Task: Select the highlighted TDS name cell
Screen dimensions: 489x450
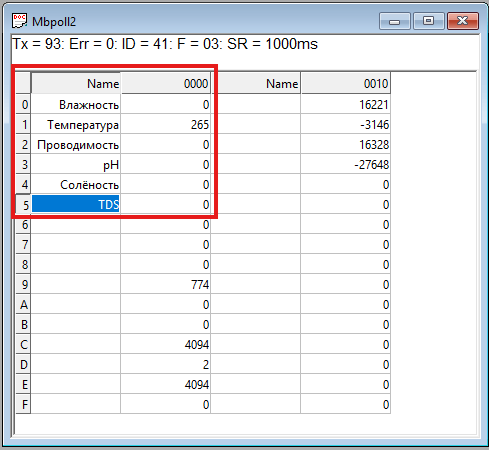Action: [76, 204]
